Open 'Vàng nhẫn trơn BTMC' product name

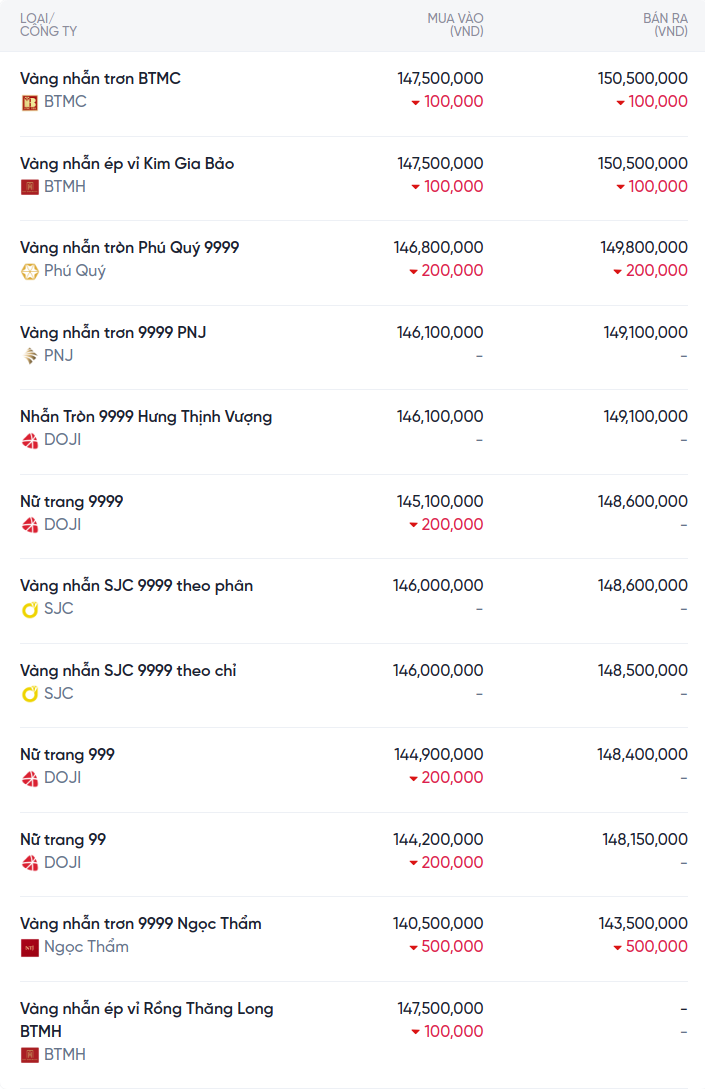coord(100,78)
